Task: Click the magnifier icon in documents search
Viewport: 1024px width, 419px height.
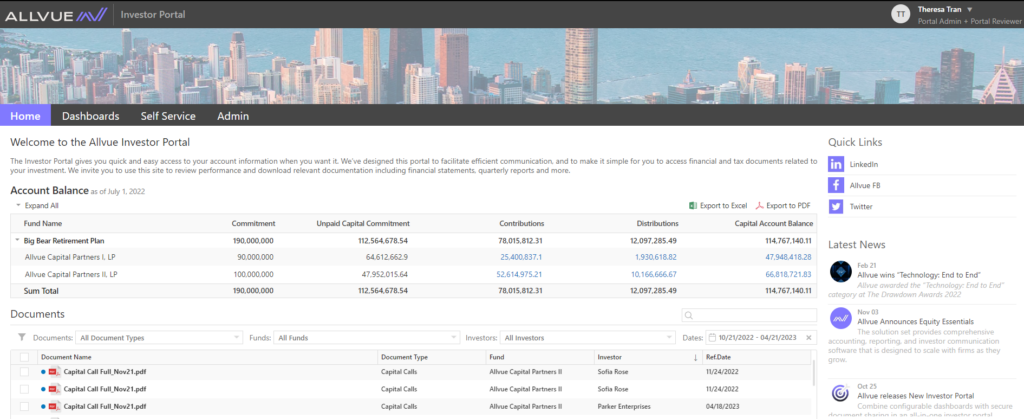Action: point(688,315)
